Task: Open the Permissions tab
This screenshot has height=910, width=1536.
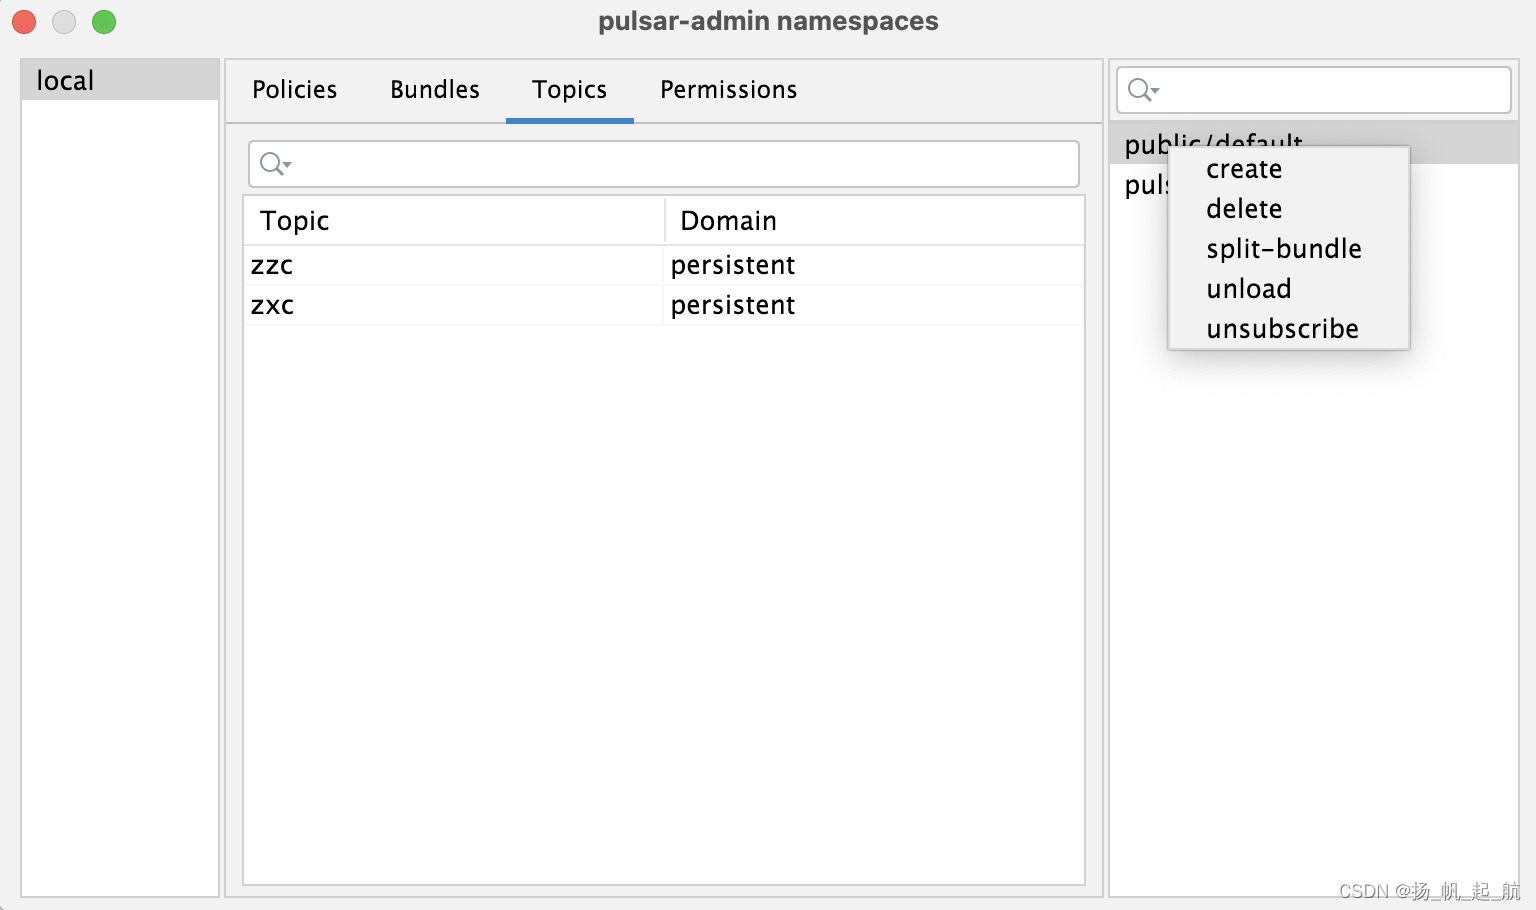Action: [728, 89]
